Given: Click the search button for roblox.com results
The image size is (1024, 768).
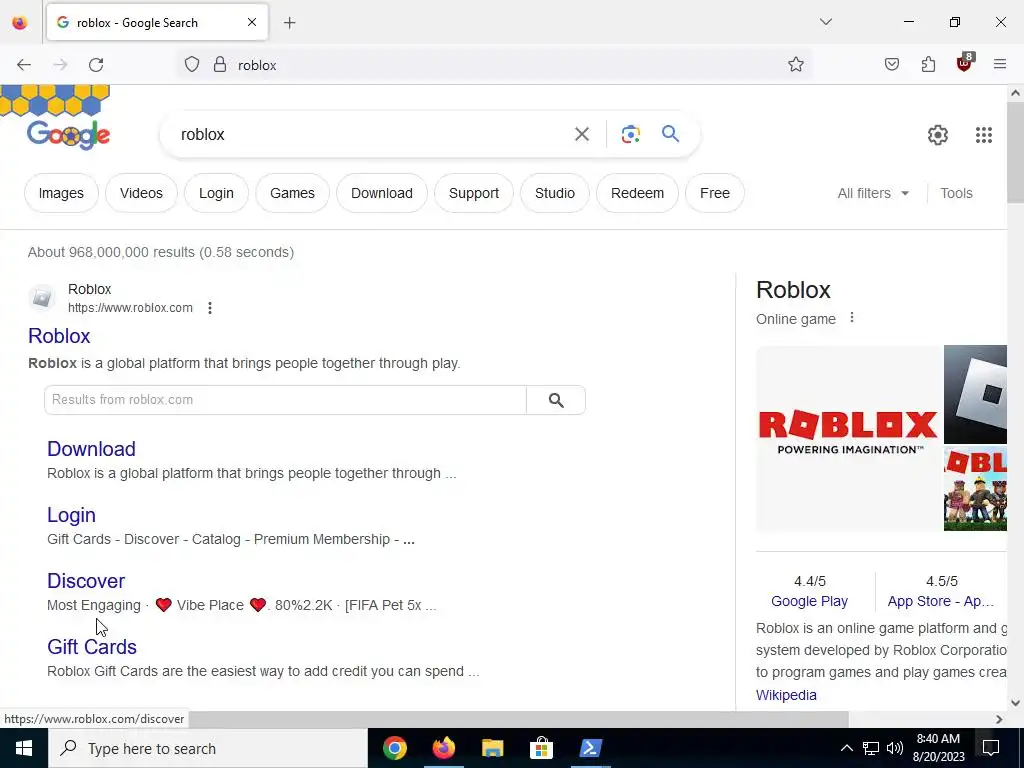Looking at the screenshot, I should coord(556,400).
